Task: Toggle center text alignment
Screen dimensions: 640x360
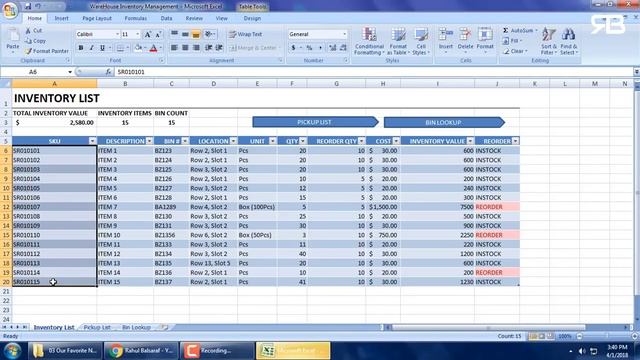Action: [x=185, y=48]
